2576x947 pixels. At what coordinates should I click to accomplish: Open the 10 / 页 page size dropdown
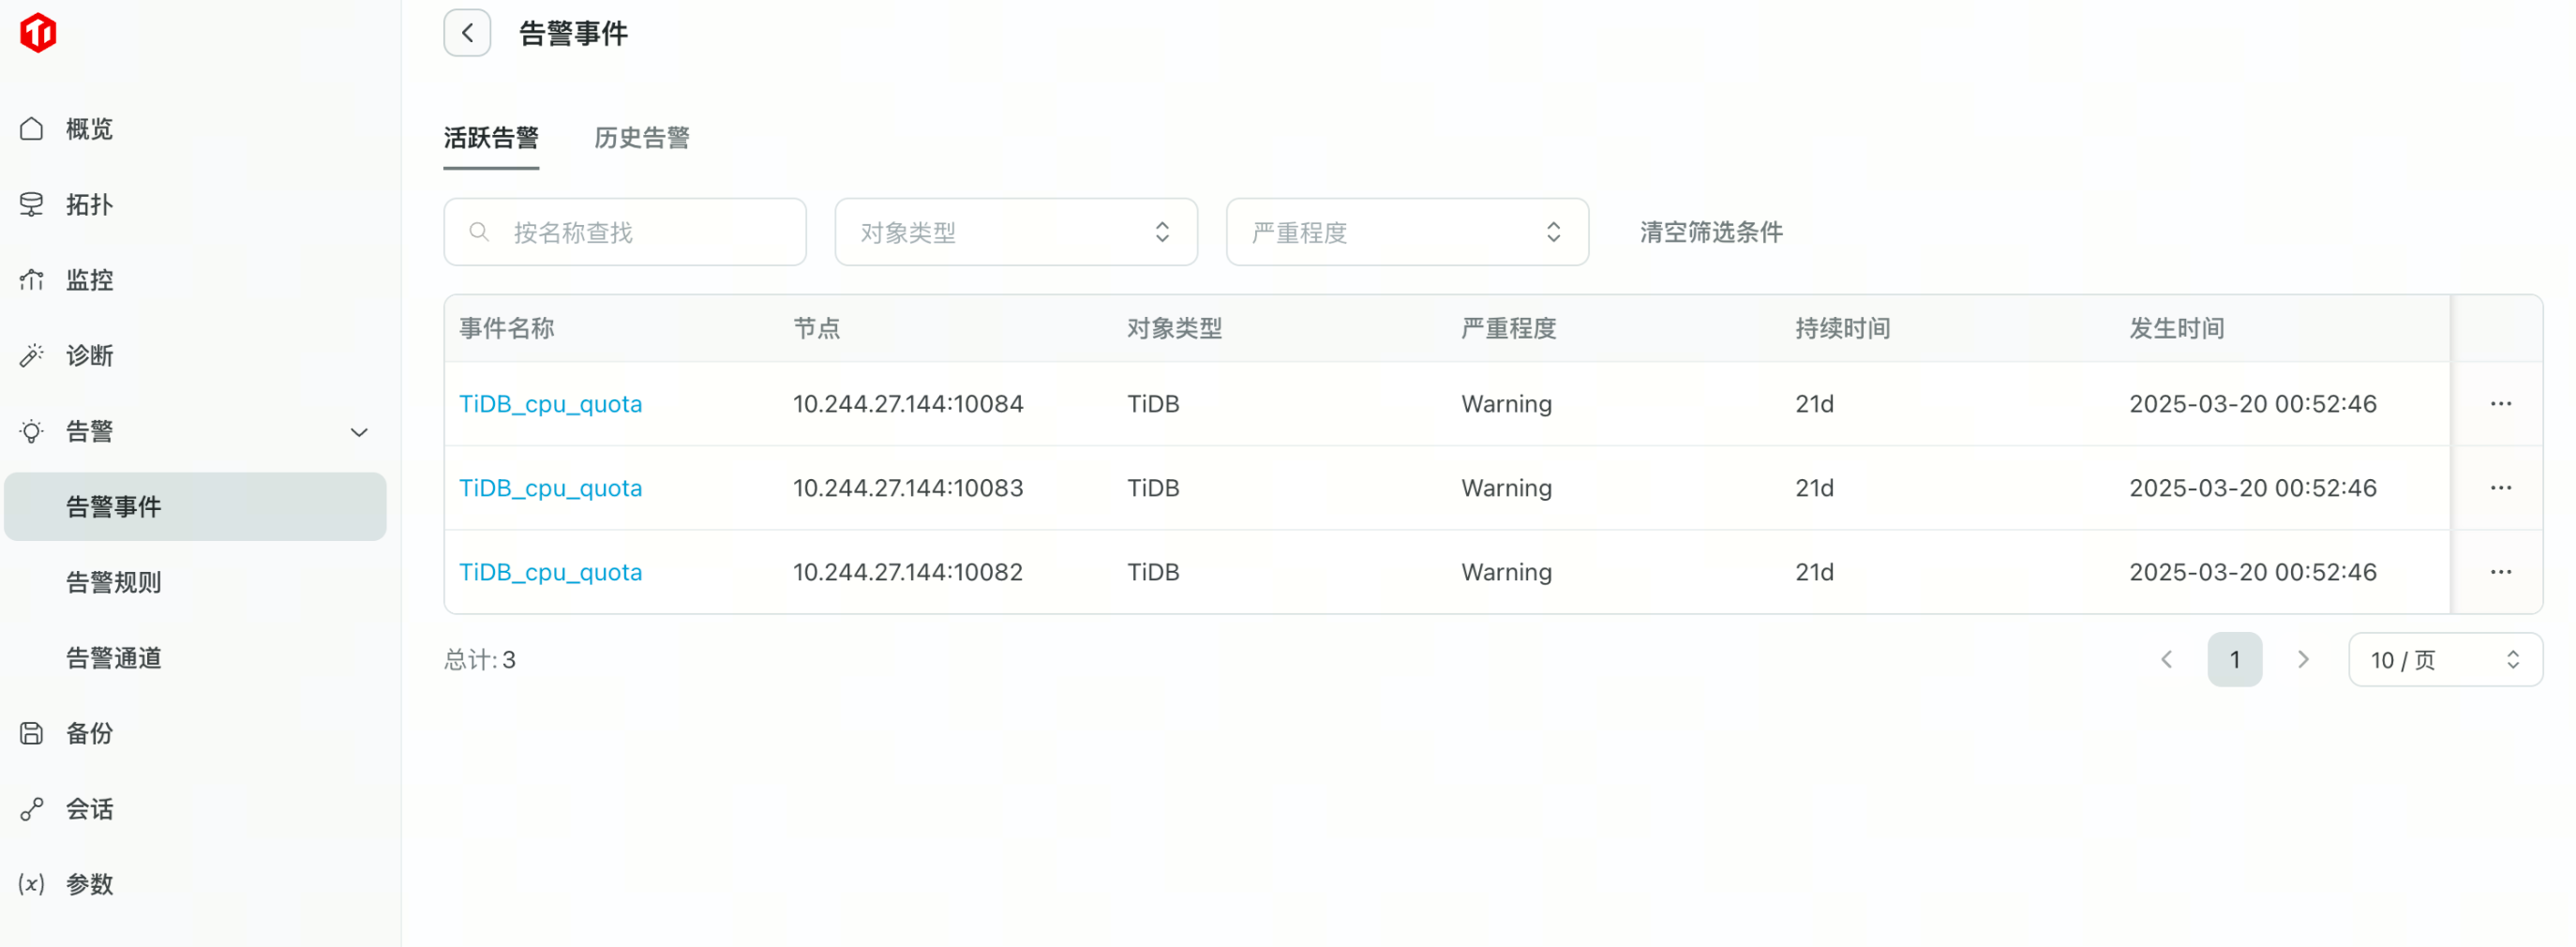(2445, 660)
